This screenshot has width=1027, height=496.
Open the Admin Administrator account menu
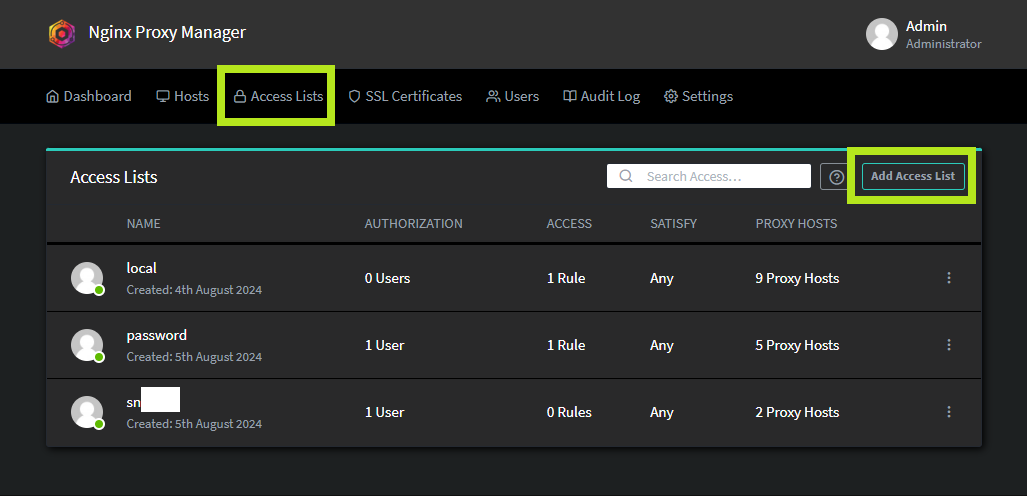[x=942, y=34]
